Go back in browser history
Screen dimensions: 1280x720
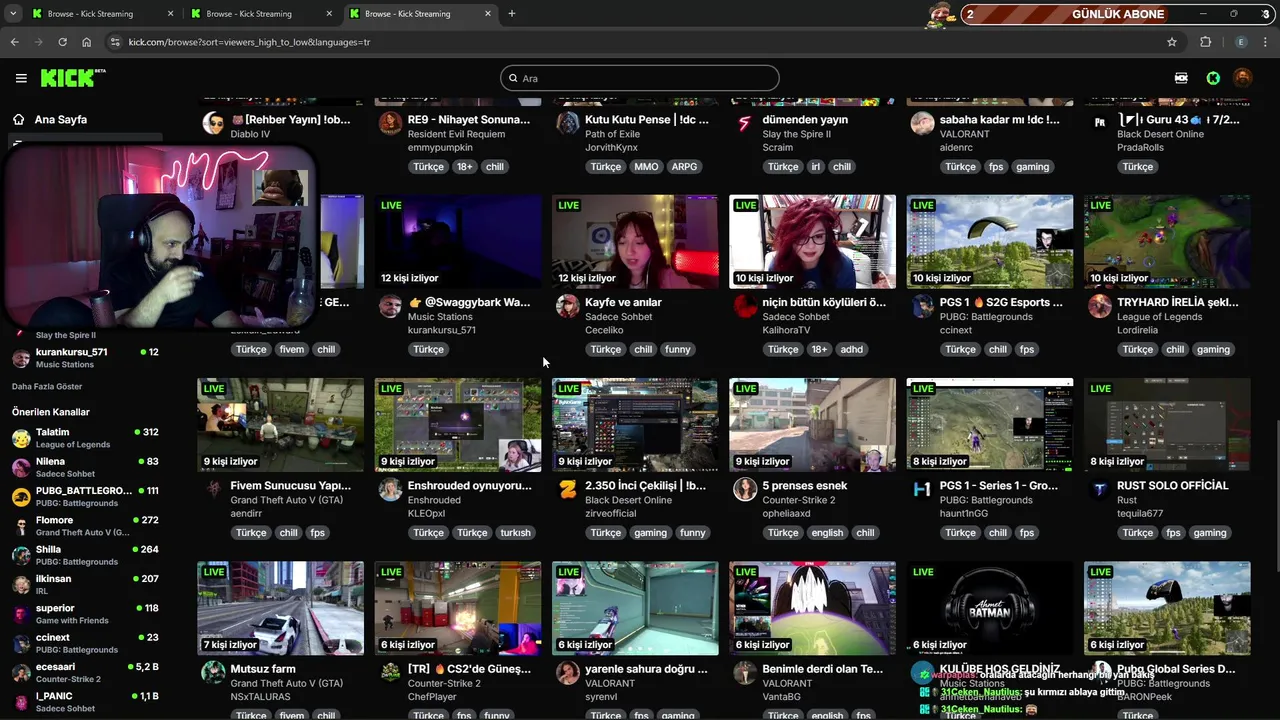(x=14, y=42)
